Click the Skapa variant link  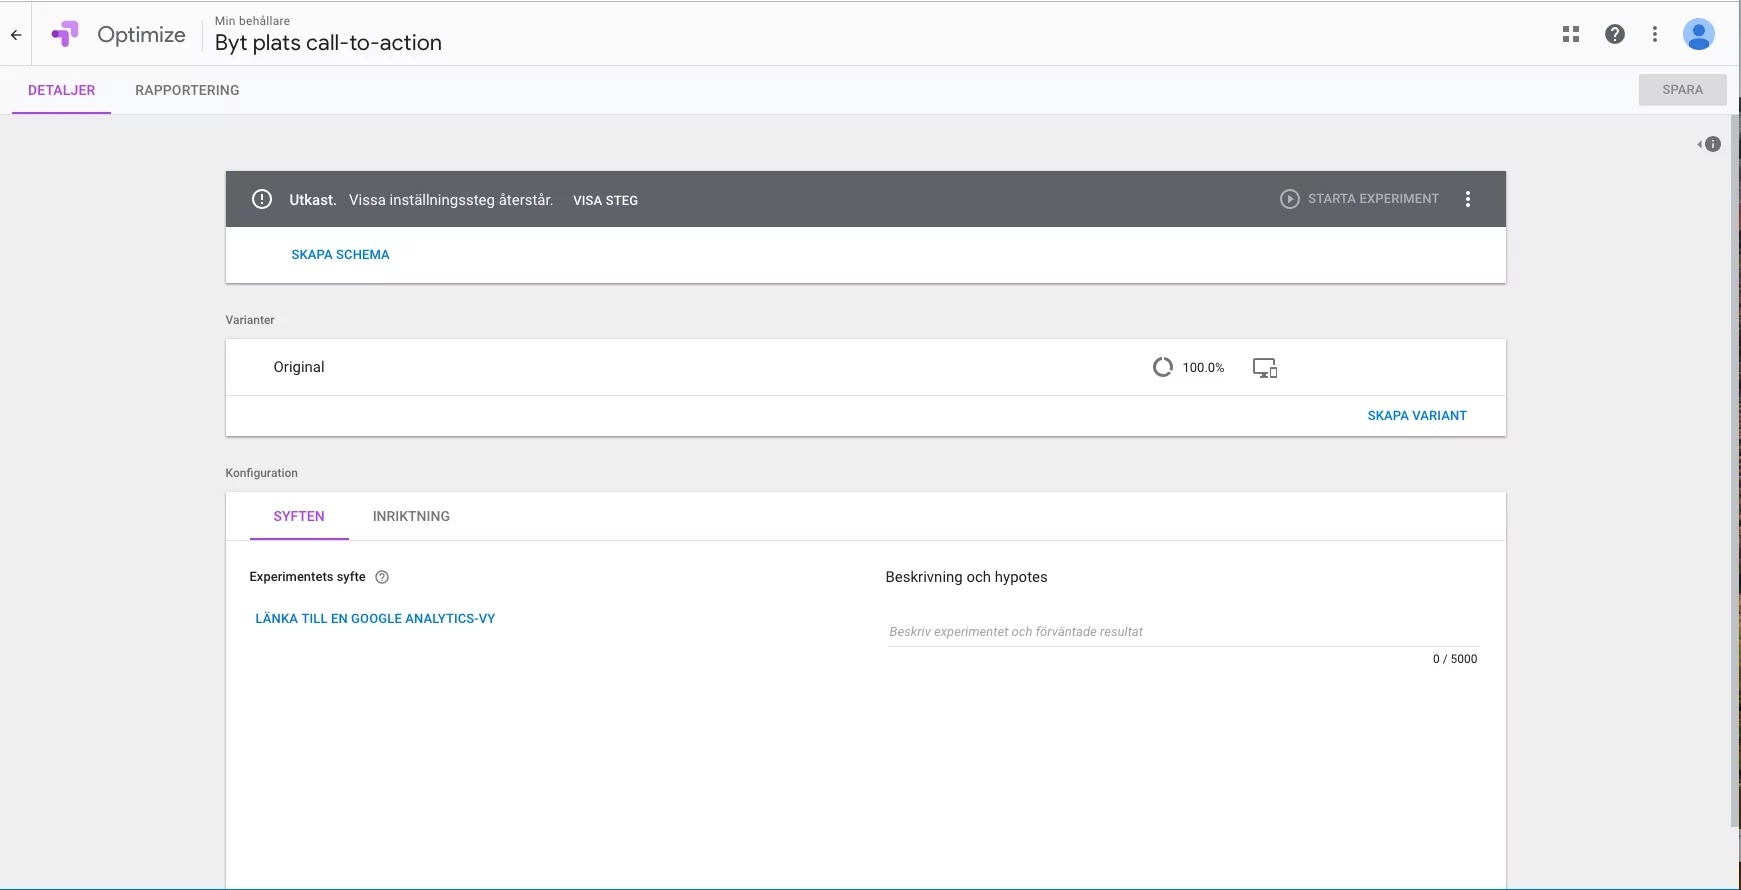coord(1416,415)
